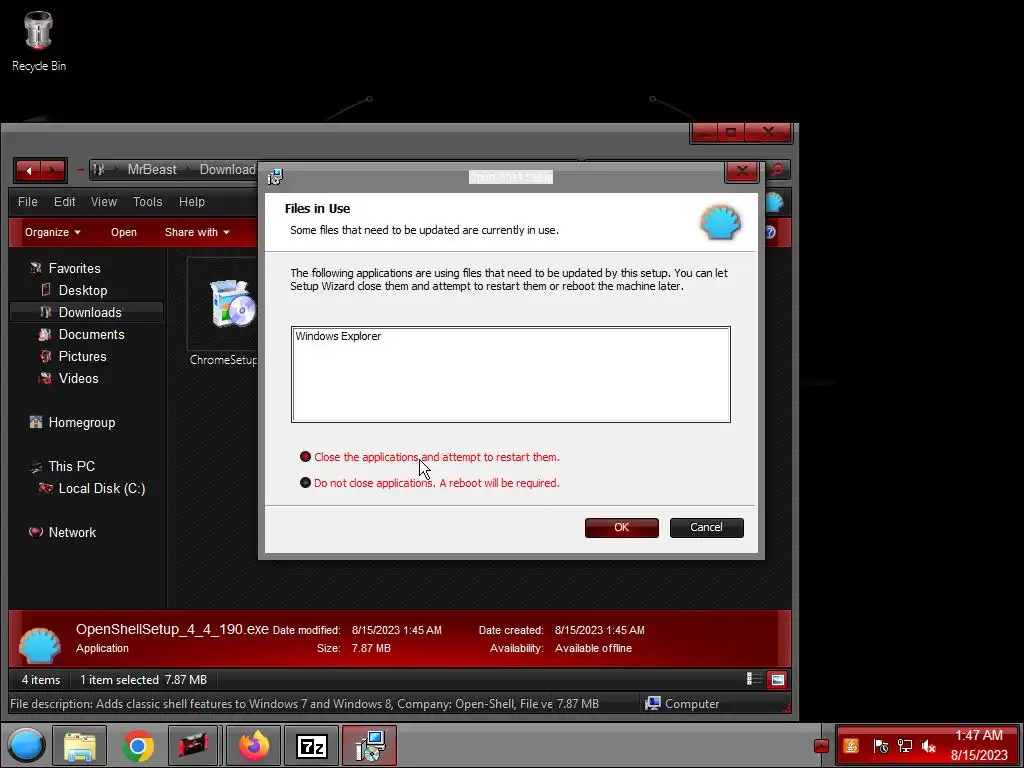This screenshot has width=1024, height=768.
Task: Select This PC in navigation pane
Action: click(x=72, y=466)
